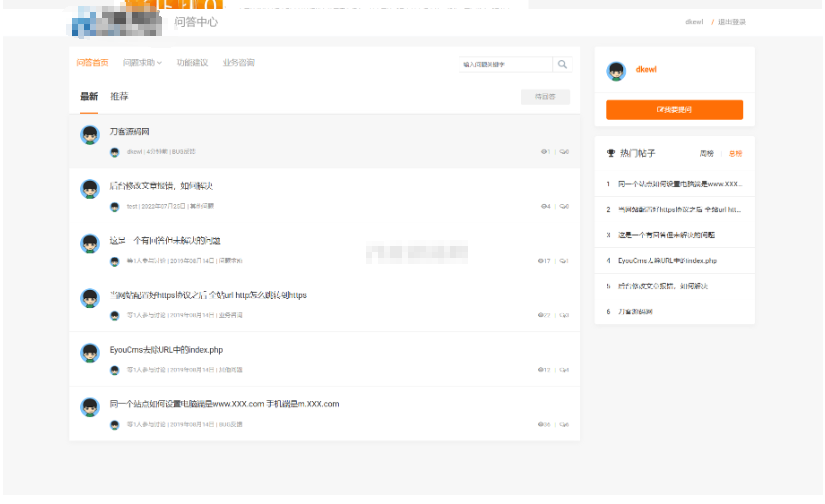825x504 pixels.
Task: Open the 业务咨询 navigation item
Action: 238,63
